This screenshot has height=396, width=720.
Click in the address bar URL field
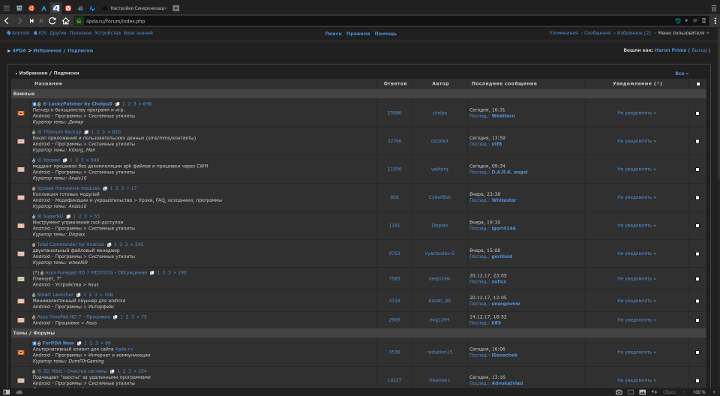point(377,21)
